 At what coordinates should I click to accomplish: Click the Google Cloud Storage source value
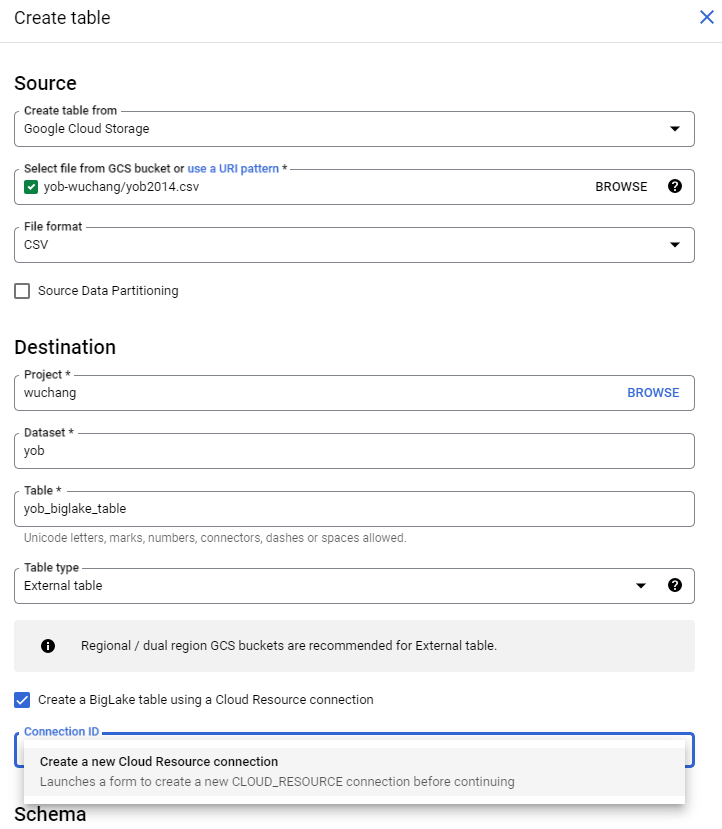point(87,129)
